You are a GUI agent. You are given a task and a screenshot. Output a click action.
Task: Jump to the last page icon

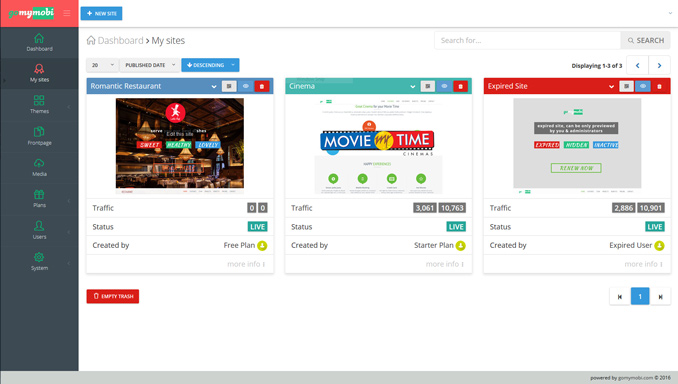click(660, 297)
